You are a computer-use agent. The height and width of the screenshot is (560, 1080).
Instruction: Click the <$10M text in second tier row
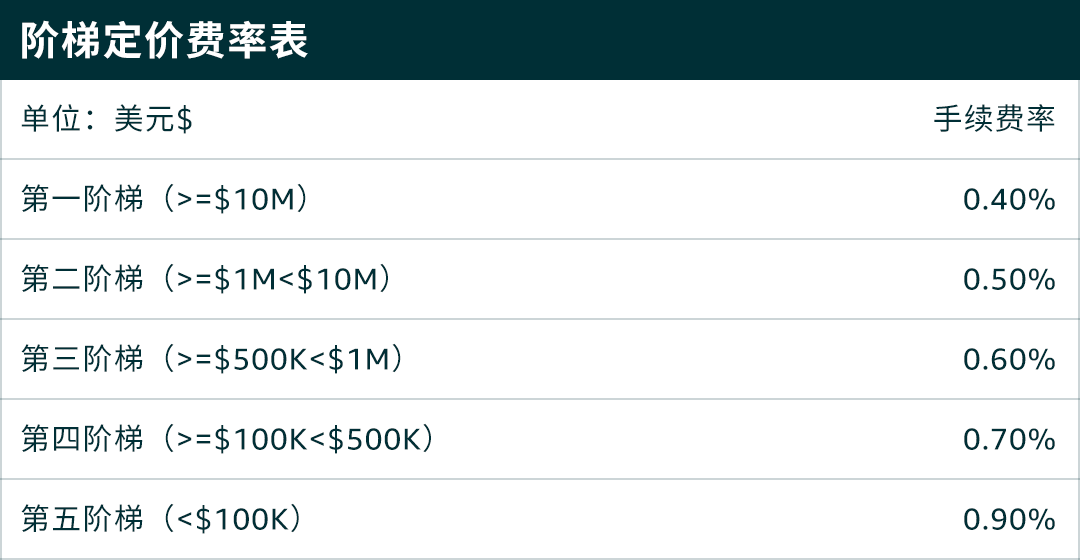click(x=328, y=279)
